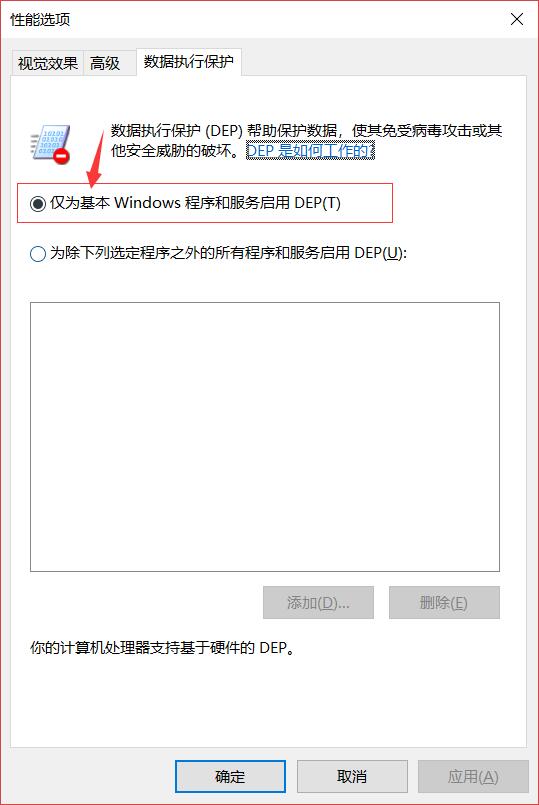Click the 添加(D)... button
Viewport: 539px width, 805px height.
tap(318, 602)
